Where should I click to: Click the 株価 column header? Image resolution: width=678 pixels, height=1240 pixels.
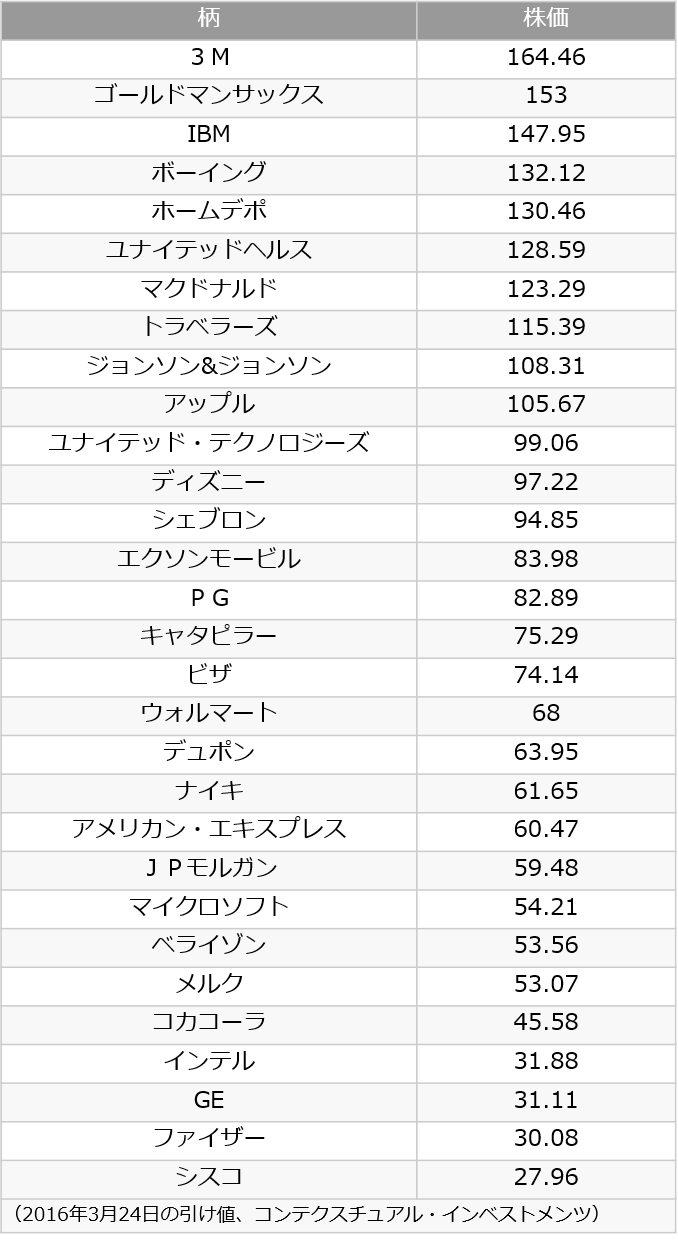tap(546, 20)
